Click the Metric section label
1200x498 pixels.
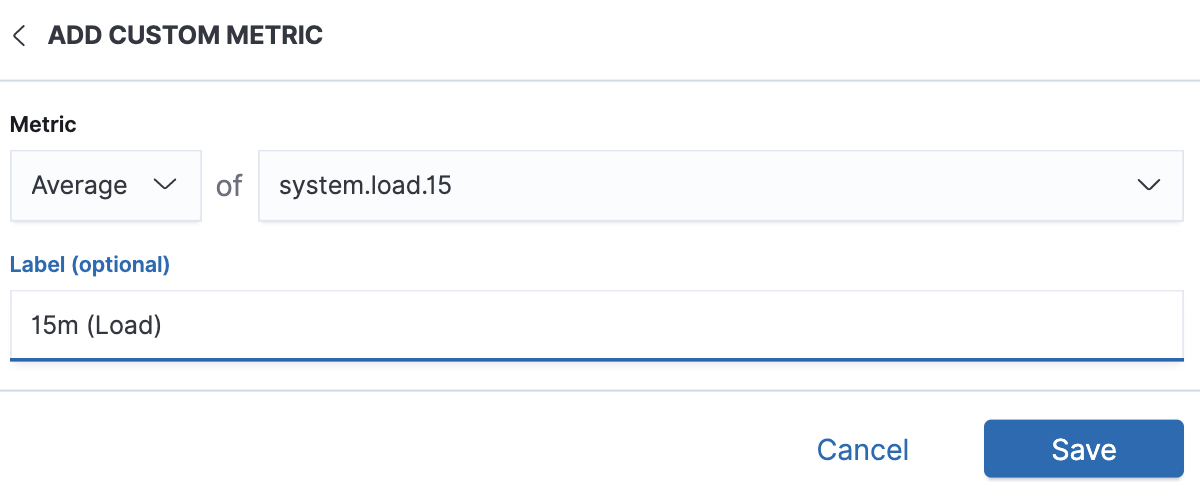(x=43, y=125)
